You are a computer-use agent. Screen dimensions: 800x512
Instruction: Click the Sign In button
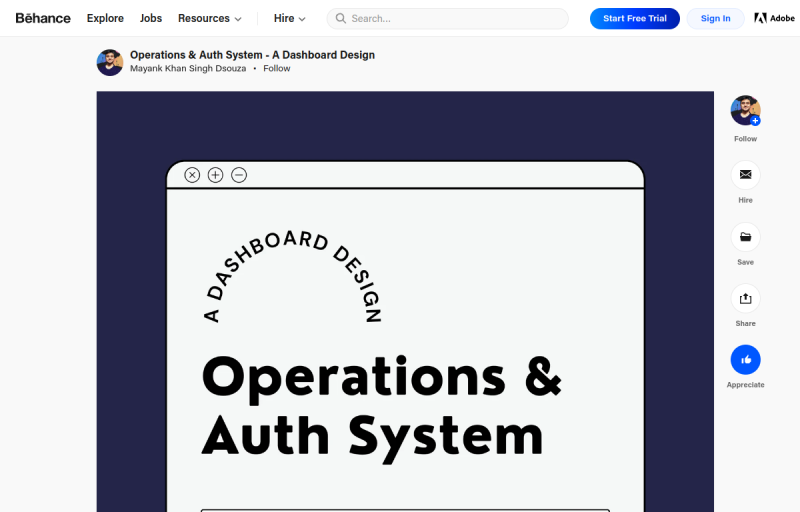715,18
